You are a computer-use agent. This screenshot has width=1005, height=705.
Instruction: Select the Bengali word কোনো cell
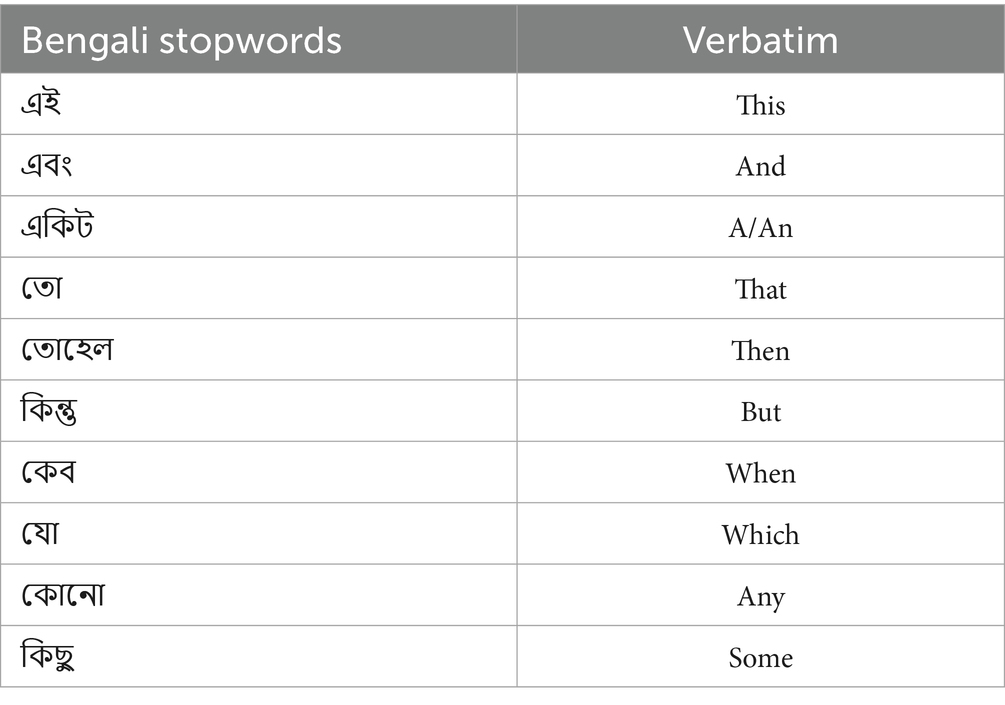click(x=63, y=596)
